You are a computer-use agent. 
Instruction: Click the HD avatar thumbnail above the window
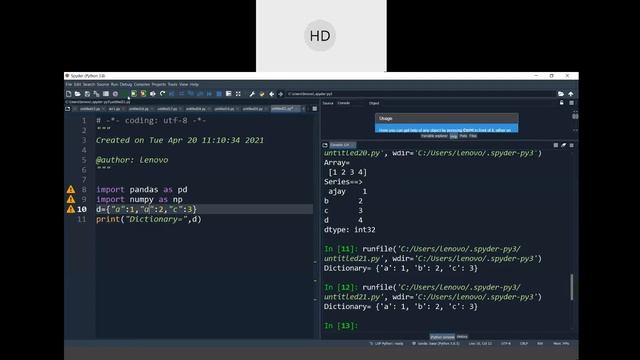point(320,36)
